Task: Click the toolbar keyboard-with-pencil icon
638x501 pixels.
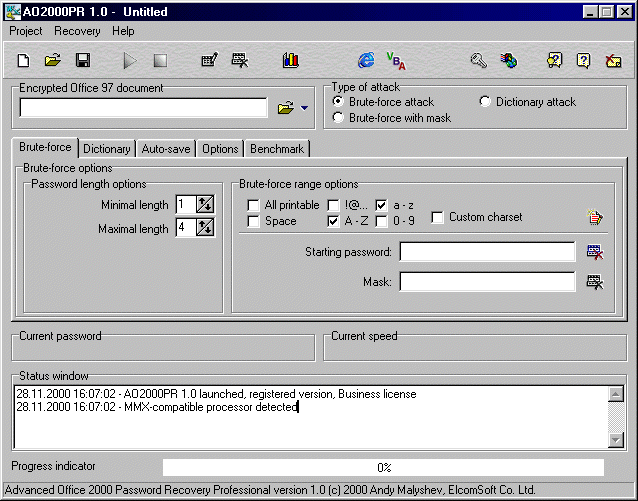Action: click(x=210, y=60)
